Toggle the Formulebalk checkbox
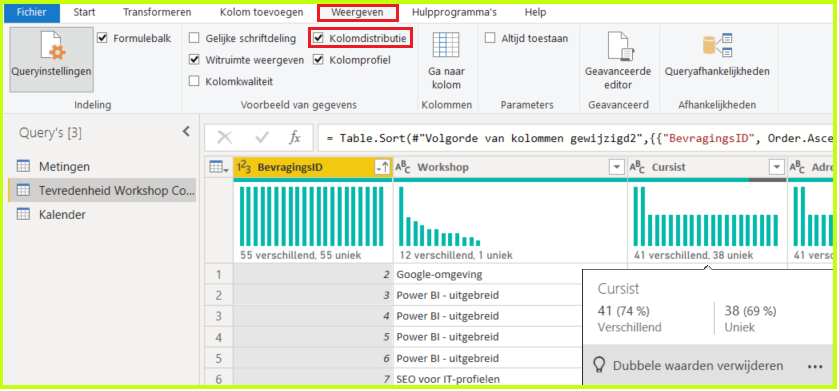Screen dimensions: 839x391 pos(103,39)
